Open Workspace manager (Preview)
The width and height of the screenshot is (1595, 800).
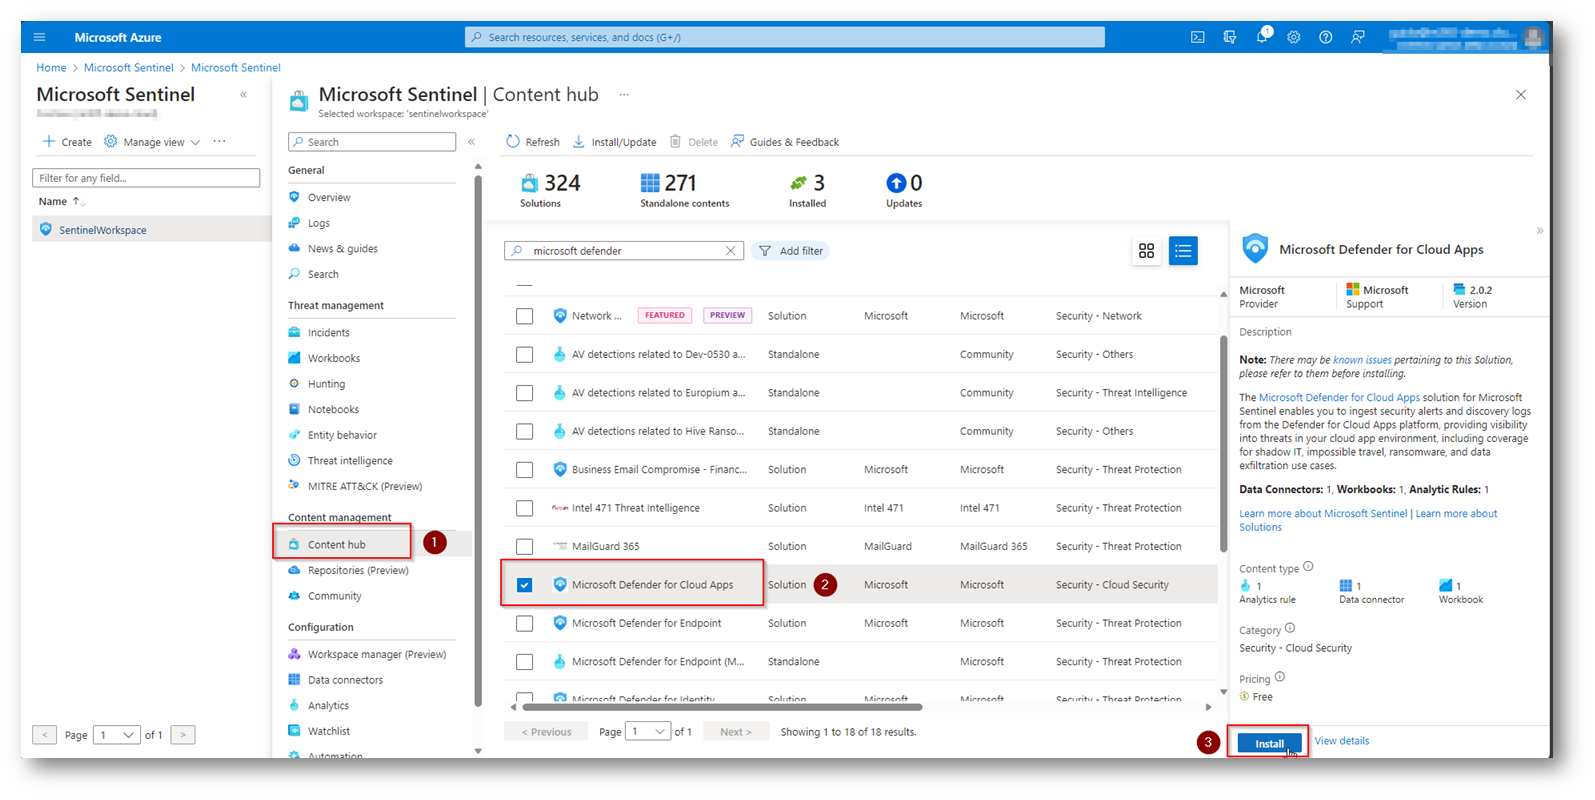pyautogui.click(x=377, y=655)
